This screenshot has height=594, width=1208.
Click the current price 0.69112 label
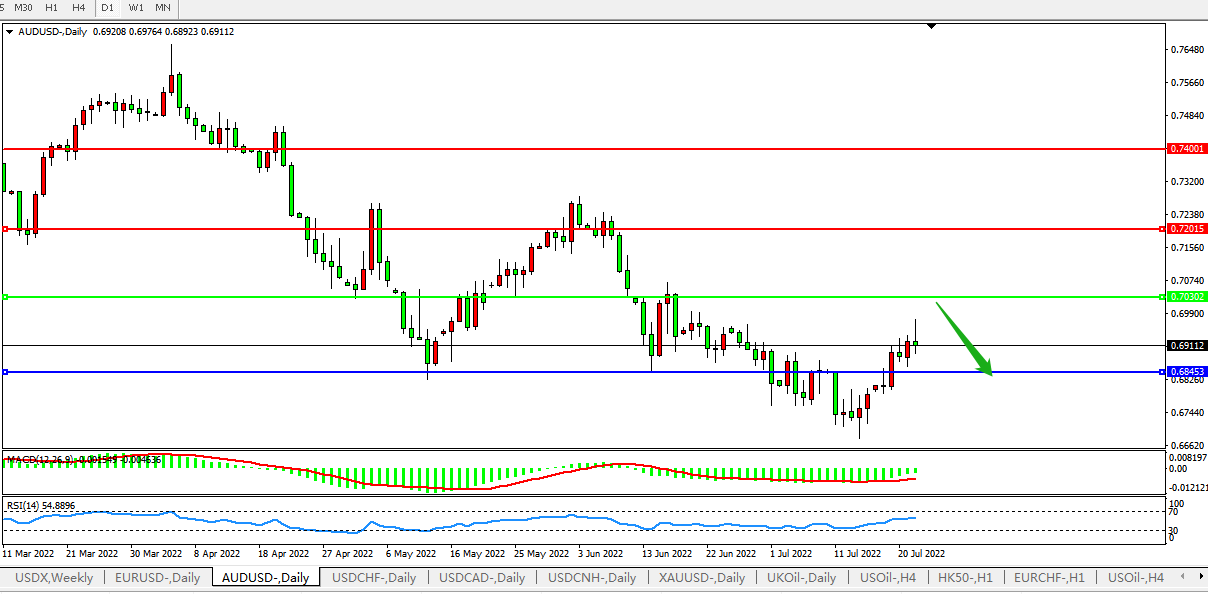tap(1187, 345)
